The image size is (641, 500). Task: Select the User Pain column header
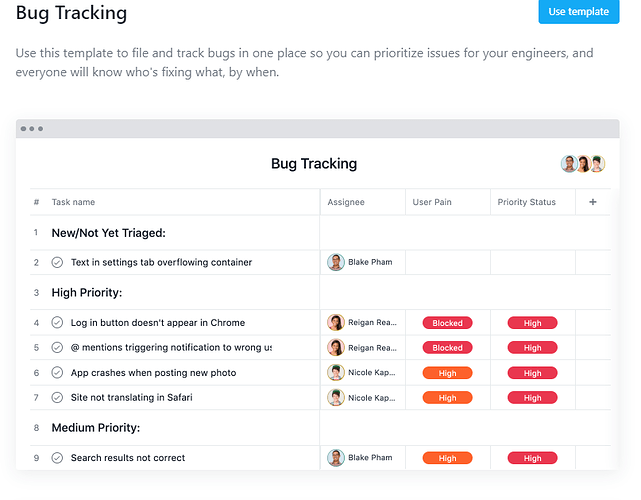coord(432,202)
